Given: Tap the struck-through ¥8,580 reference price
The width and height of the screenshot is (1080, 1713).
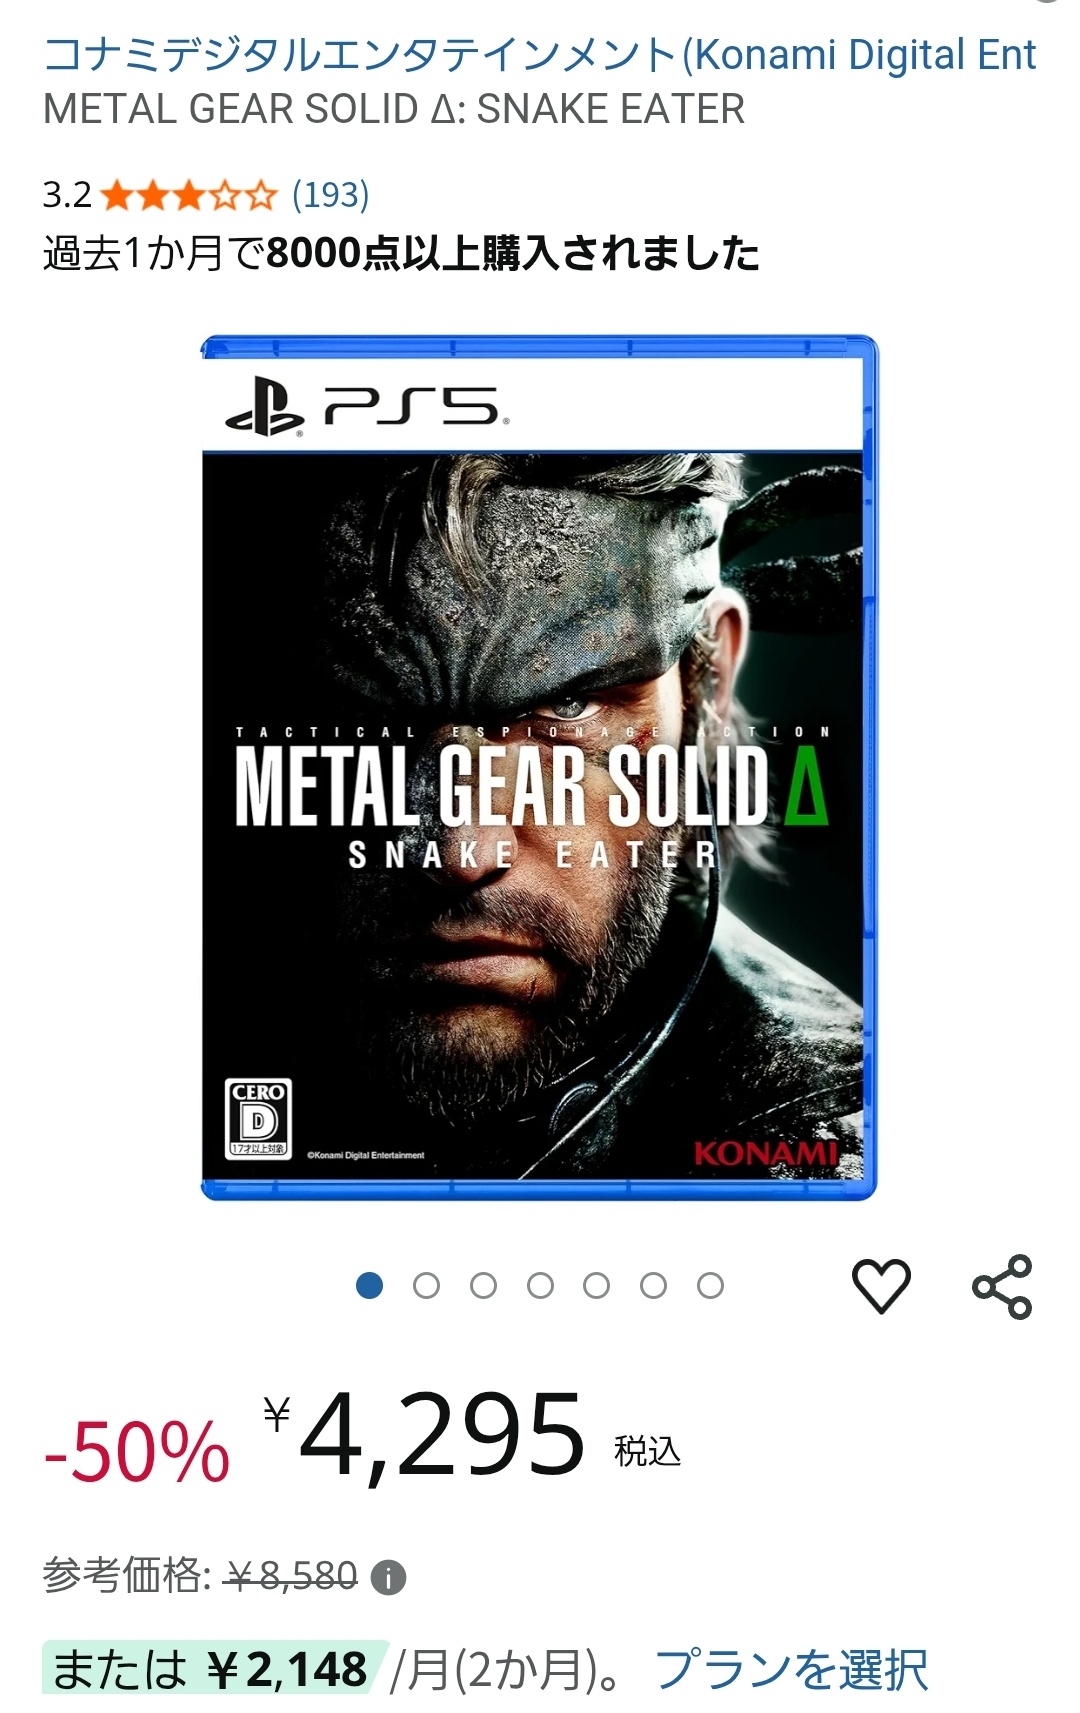Looking at the screenshot, I should 291,1576.
